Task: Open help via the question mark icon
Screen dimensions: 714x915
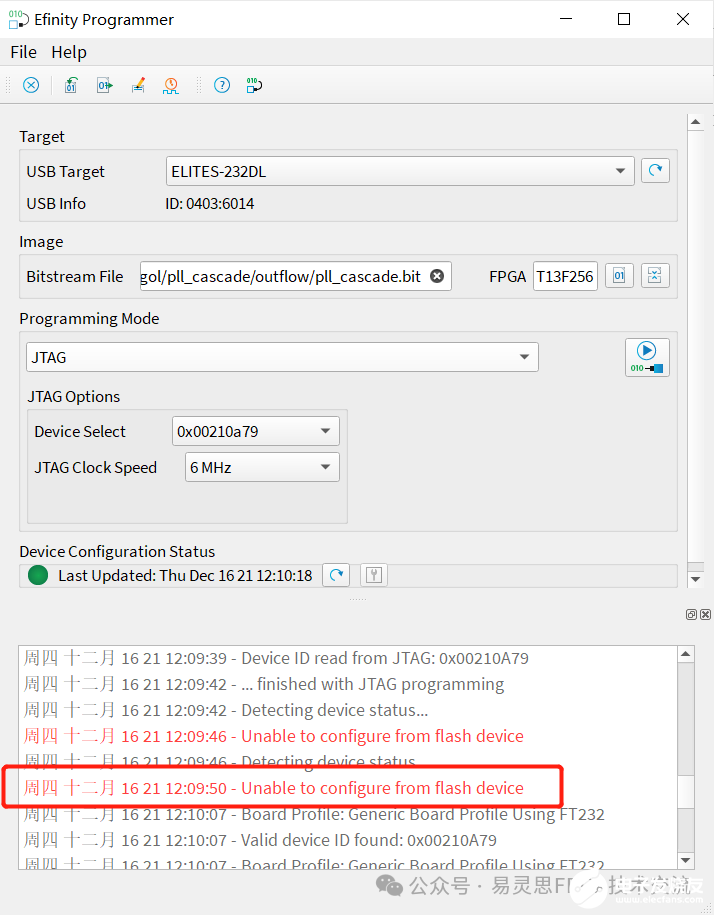Action: pos(222,85)
